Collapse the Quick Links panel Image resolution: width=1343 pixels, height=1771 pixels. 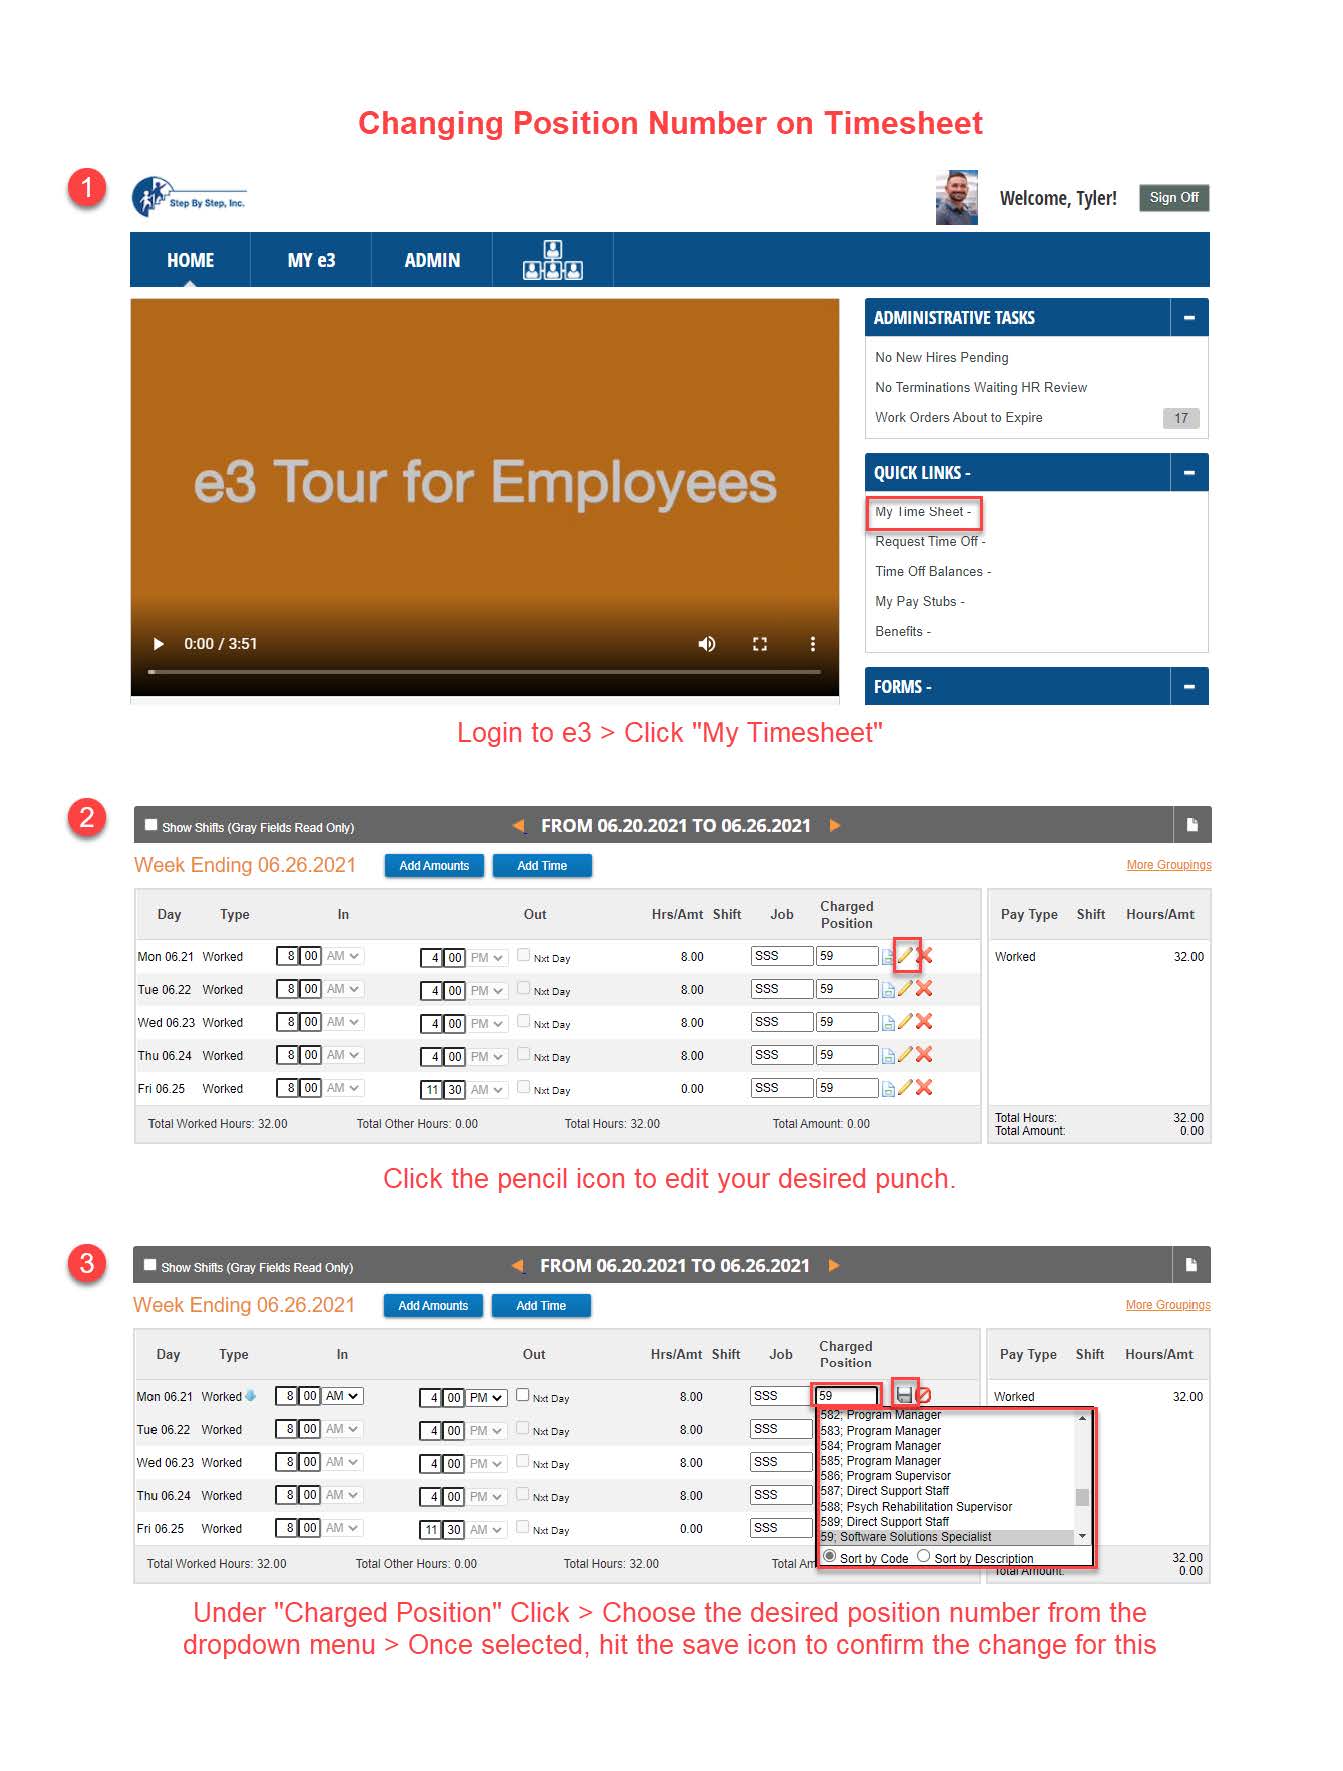(x=1189, y=472)
